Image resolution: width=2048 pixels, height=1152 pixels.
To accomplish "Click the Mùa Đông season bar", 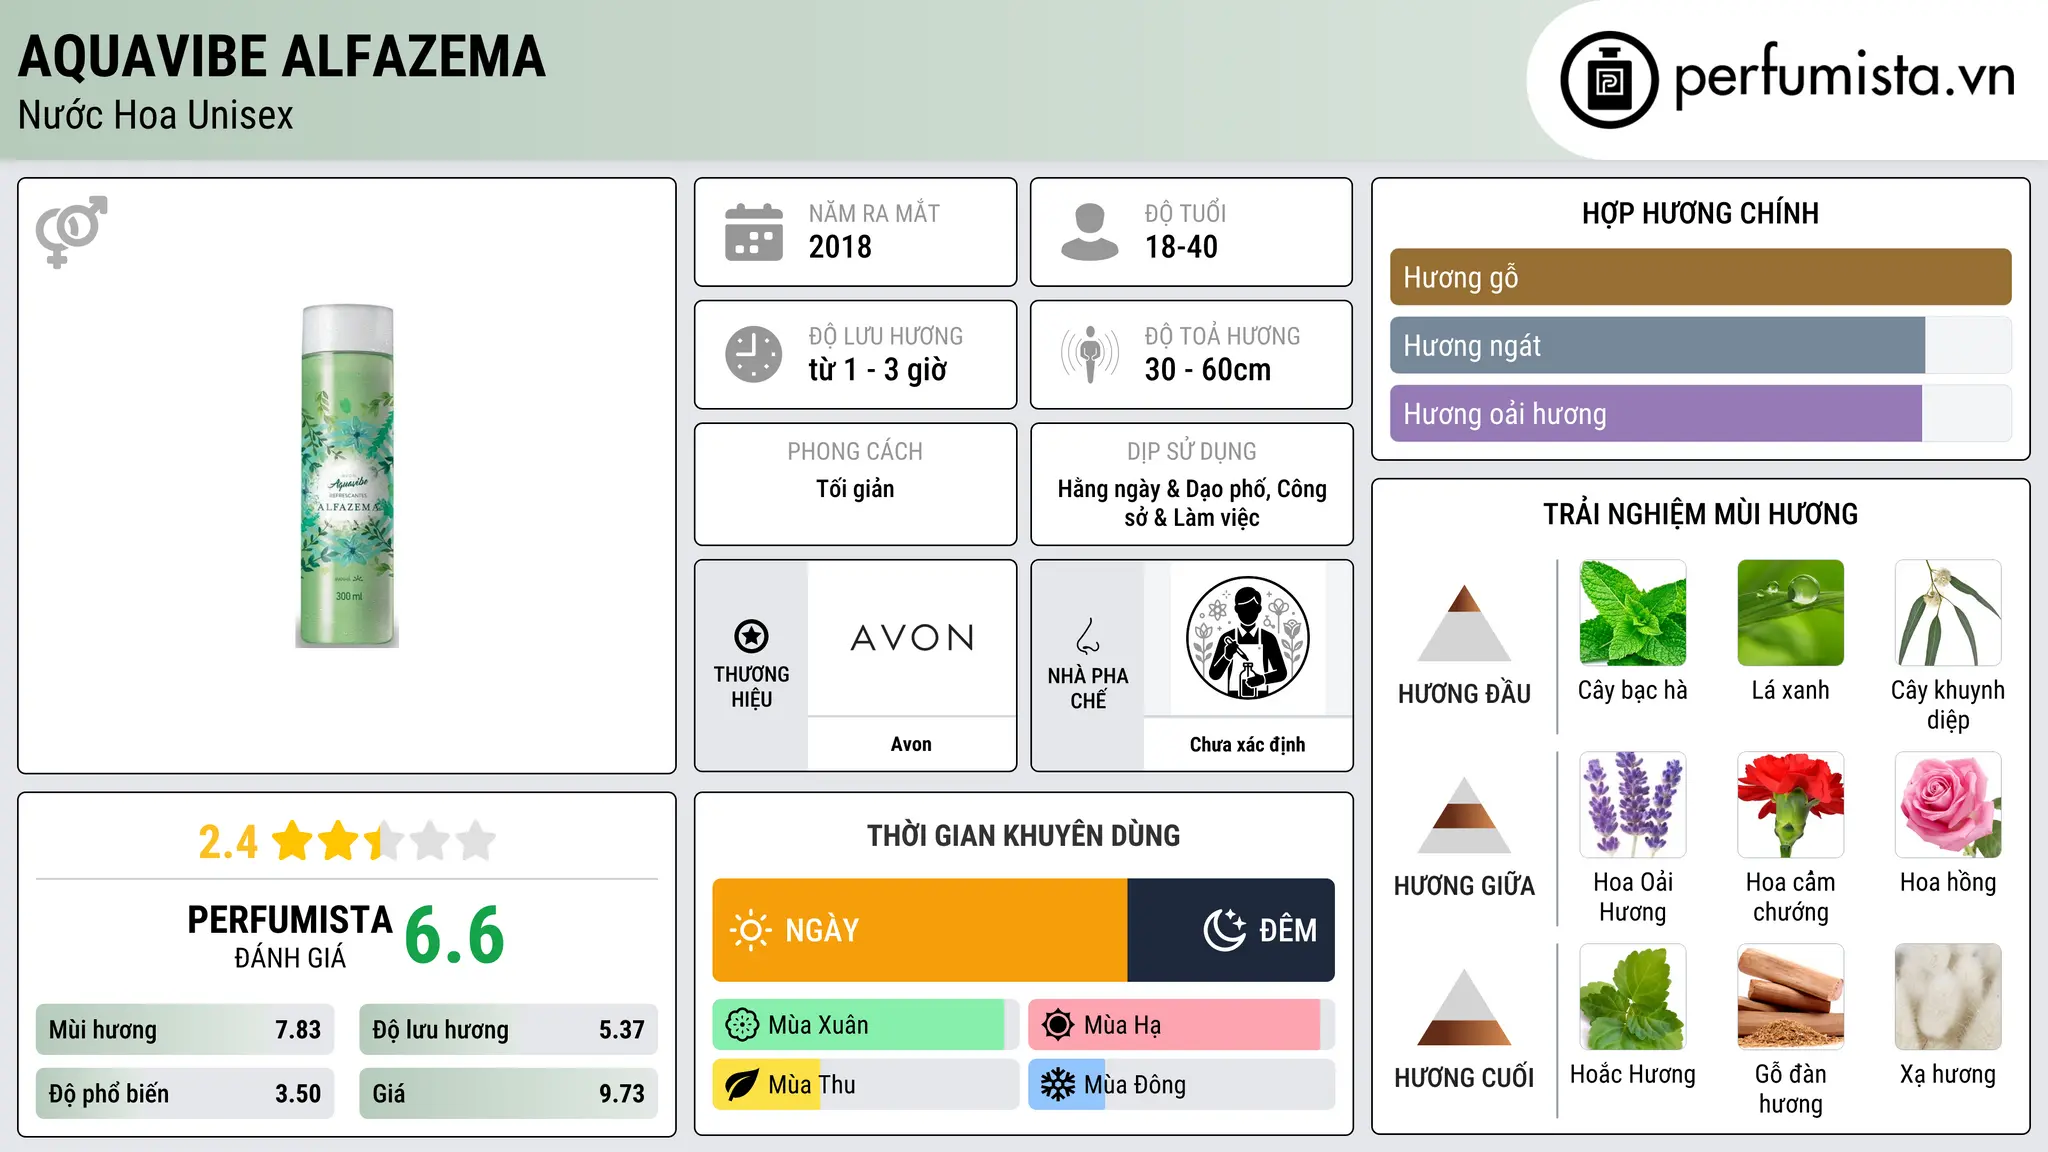I will tap(1182, 1085).
